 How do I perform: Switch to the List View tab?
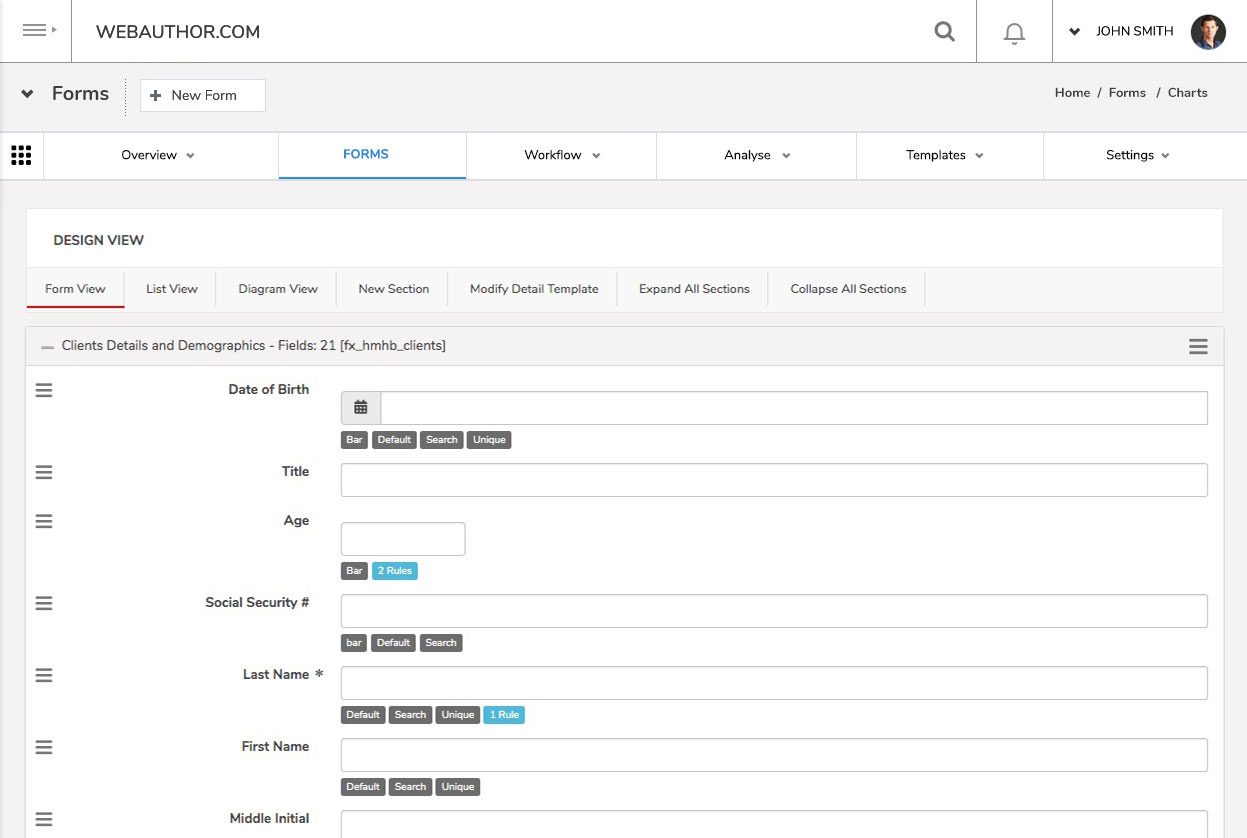tap(172, 289)
